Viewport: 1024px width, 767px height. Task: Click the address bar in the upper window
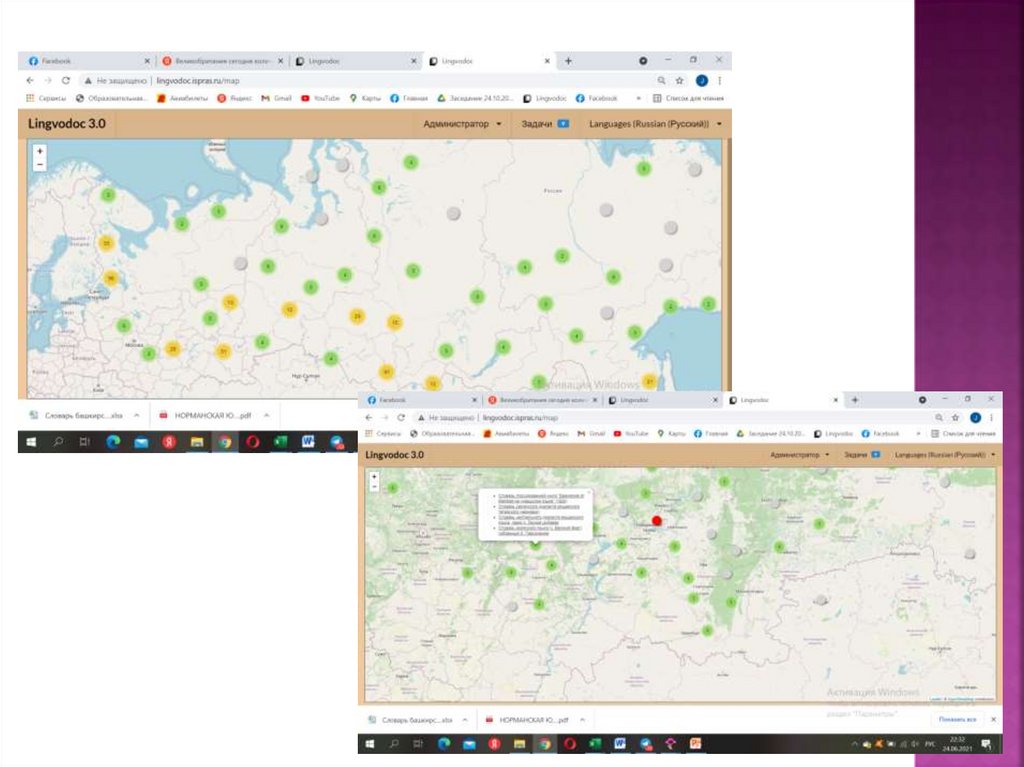[400, 80]
